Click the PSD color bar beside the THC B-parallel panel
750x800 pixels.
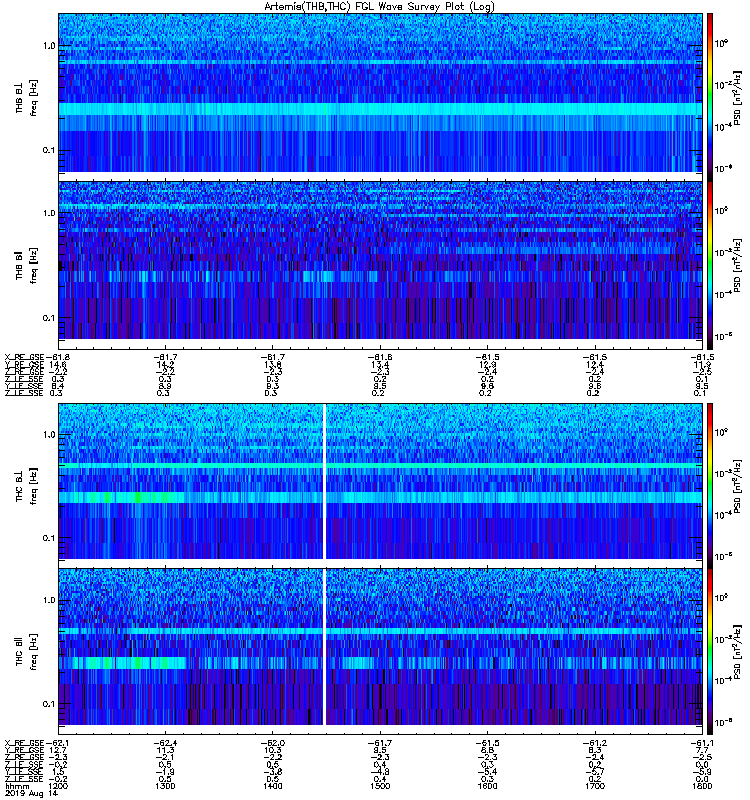click(x=710, y=652)
